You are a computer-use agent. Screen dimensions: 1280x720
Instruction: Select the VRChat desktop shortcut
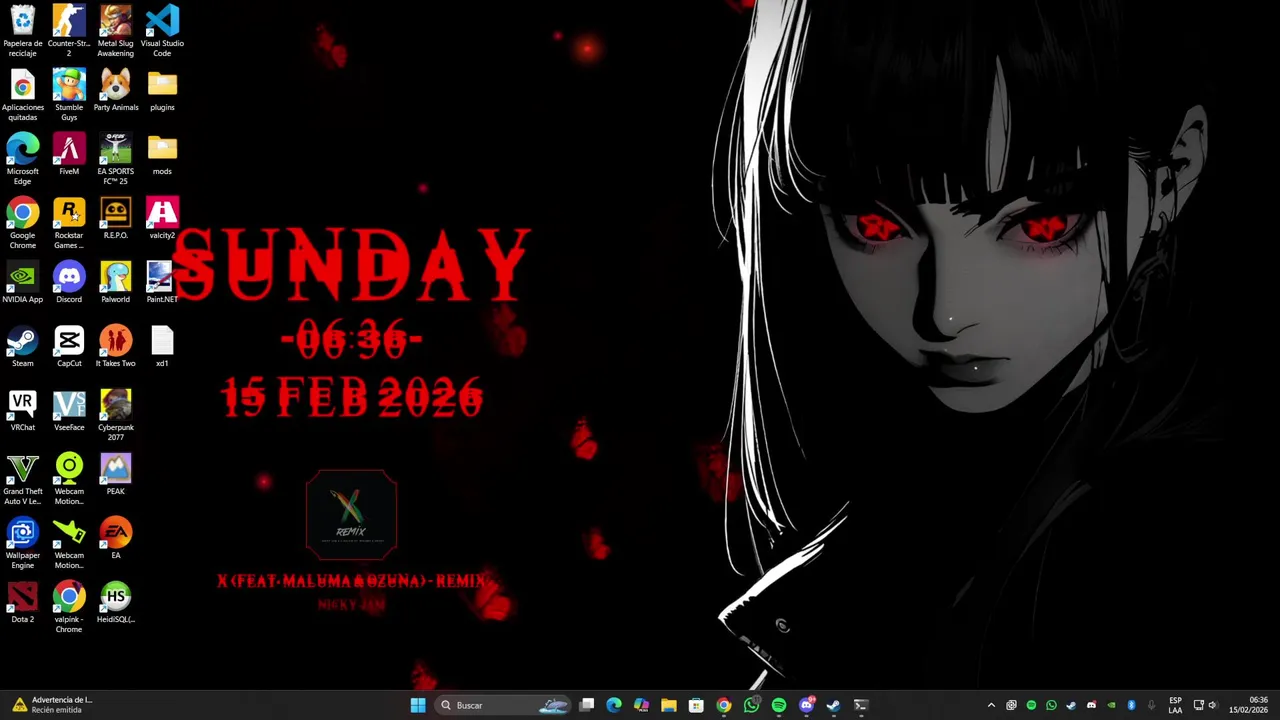click(x=22, y=410)
